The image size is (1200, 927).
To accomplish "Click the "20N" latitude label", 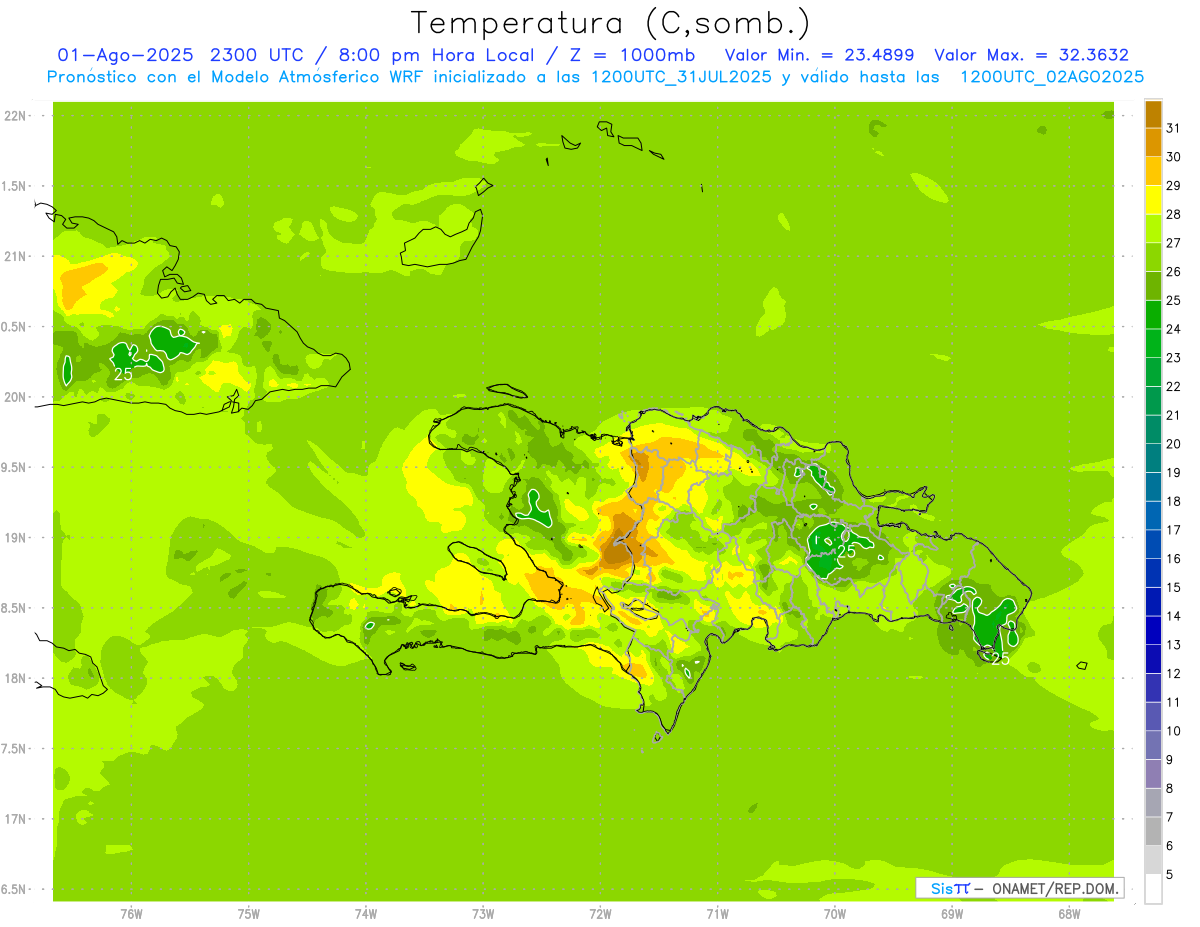I will [15, 397].
